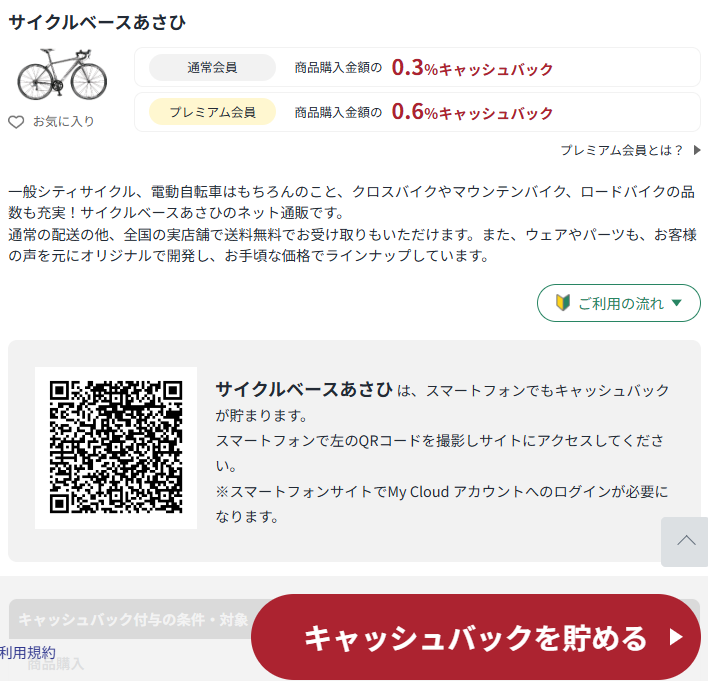Image resolution: width=708 pixels, height=681 pixels.
Task: Select the プレミアム会員 badge
Action: (212, 112)
